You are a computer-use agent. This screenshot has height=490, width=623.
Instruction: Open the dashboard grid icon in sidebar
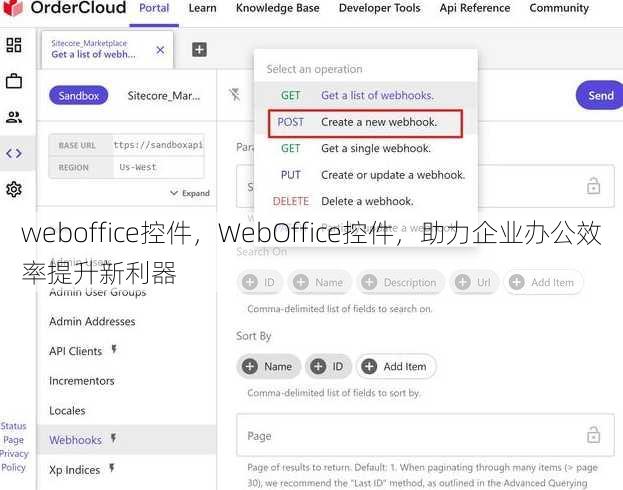coord(14,45)
